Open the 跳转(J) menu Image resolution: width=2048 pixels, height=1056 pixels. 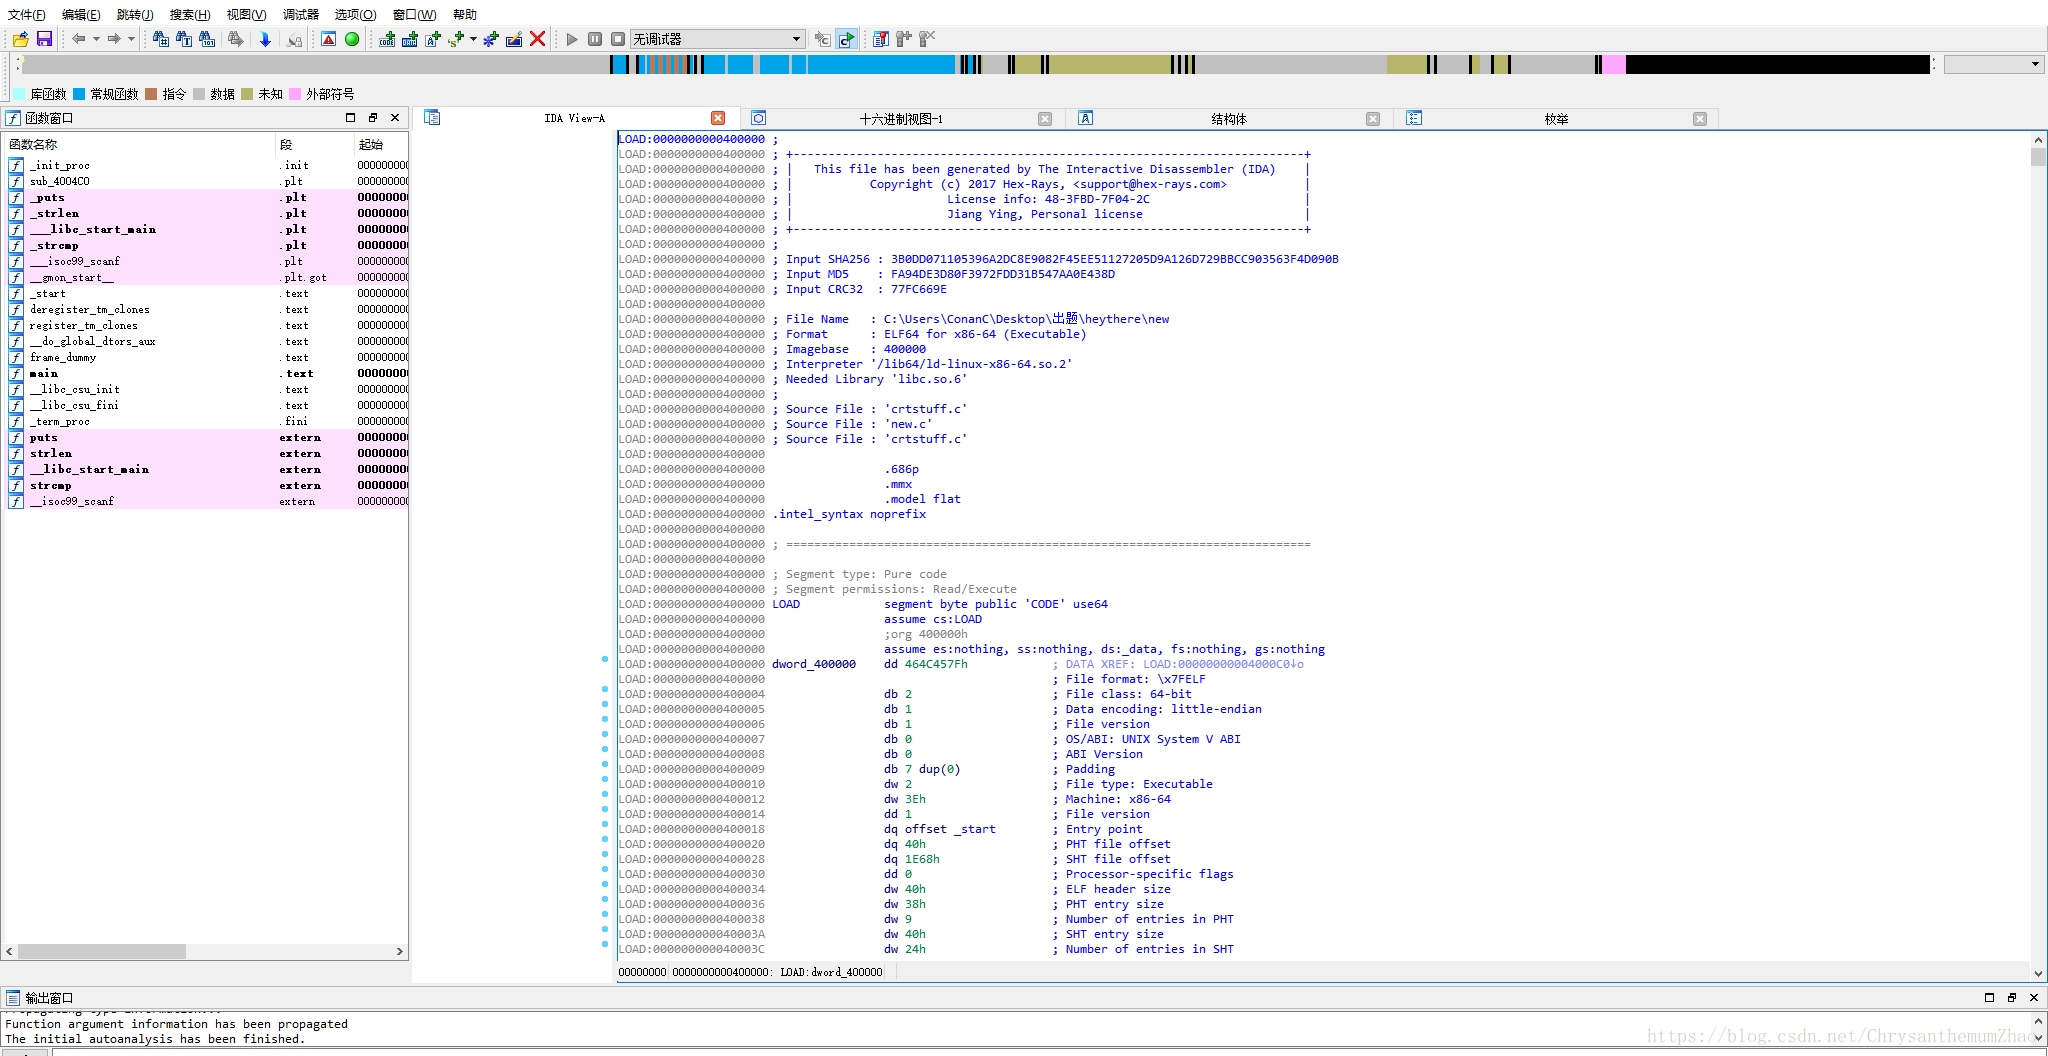[x=135, y=14]
